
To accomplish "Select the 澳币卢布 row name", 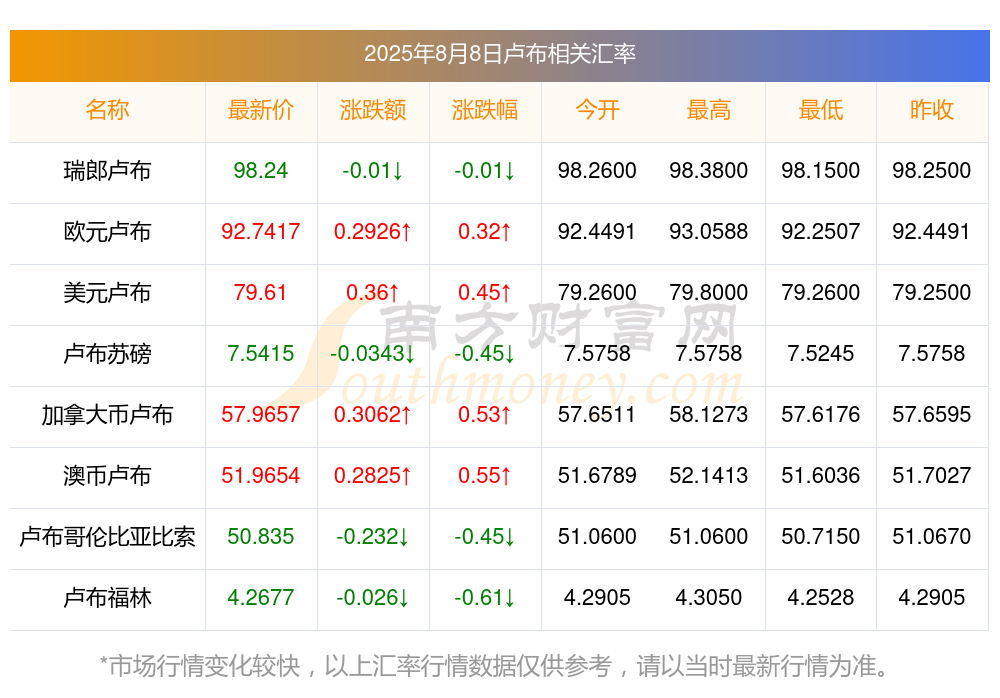I will point(107,475).
